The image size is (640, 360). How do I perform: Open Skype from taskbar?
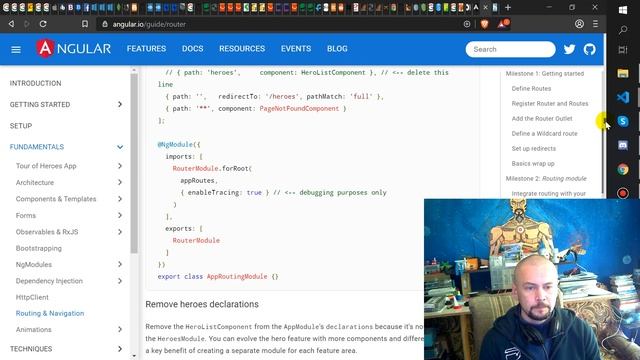point(623,121)
